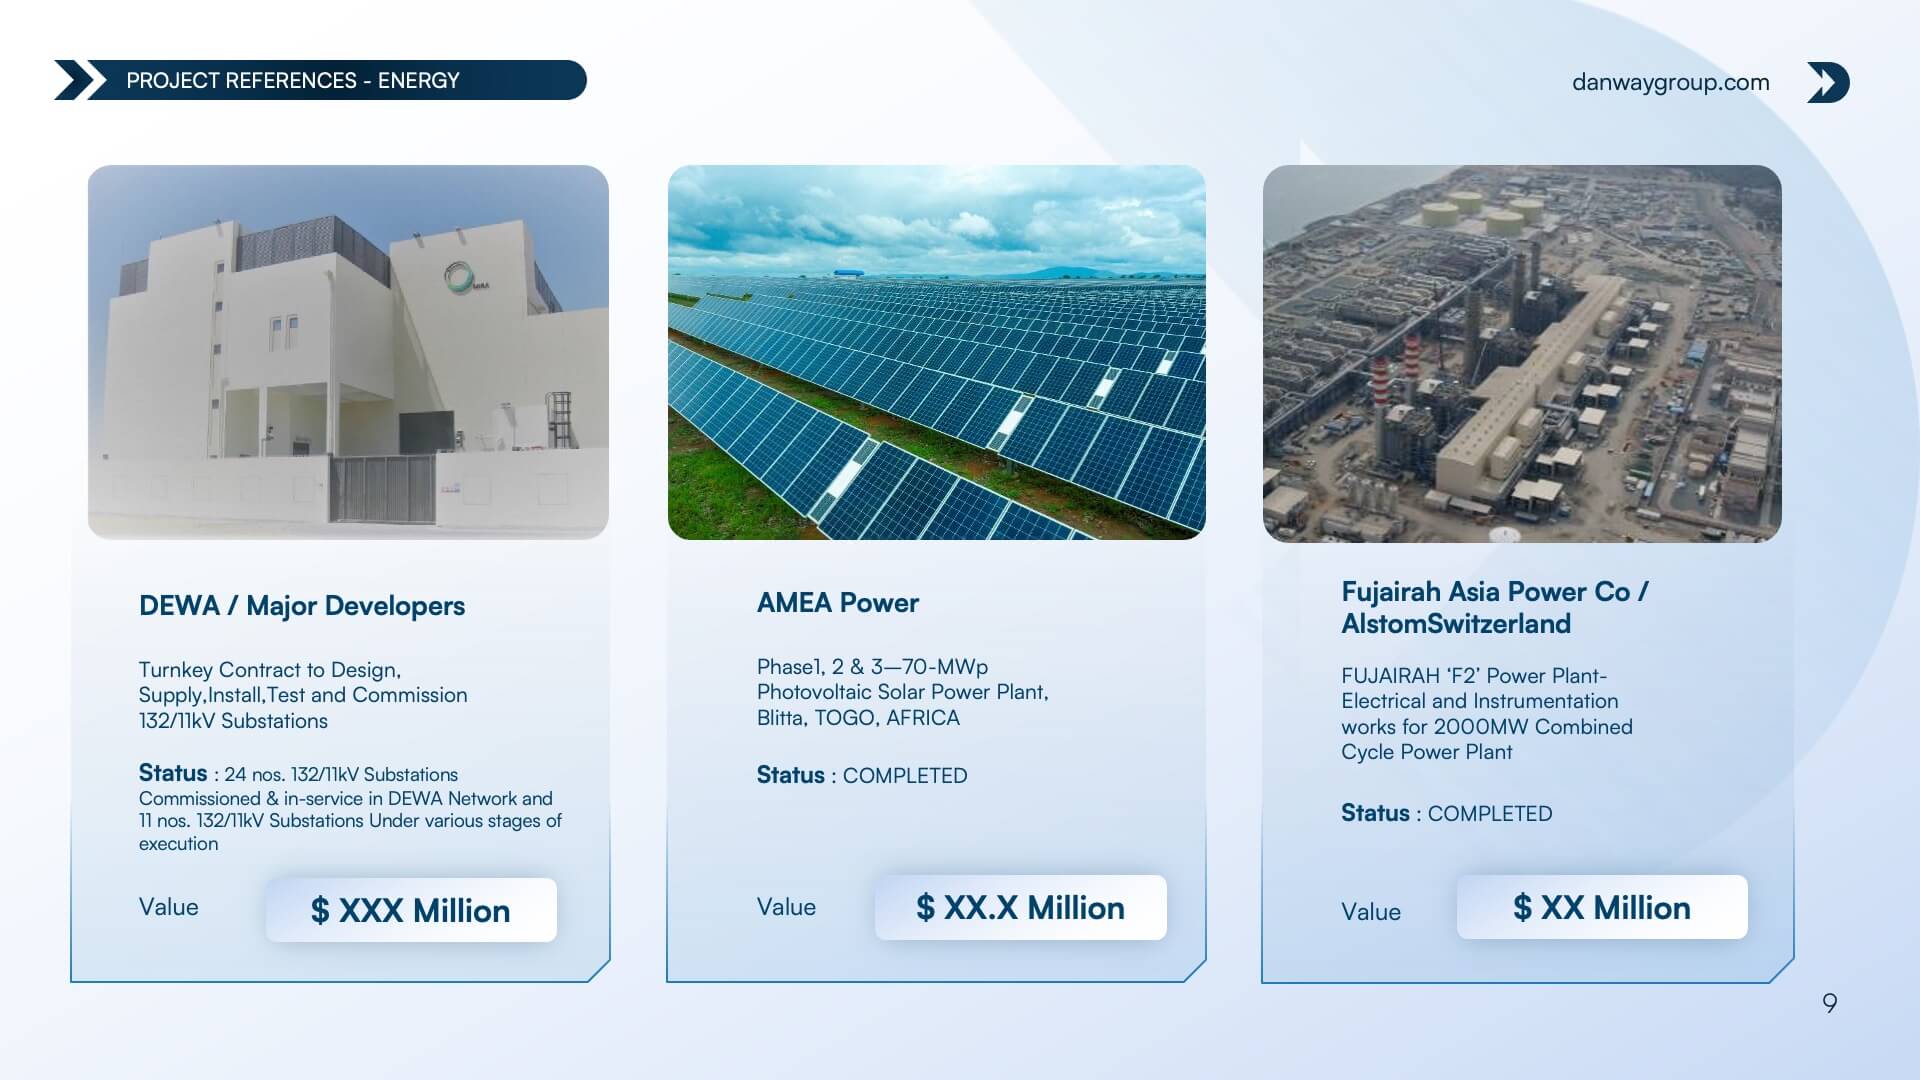Viewport: 1920px width, 1080px height.
Task: Click the double-chevron icon beside Project References
Action: [80, 80]
